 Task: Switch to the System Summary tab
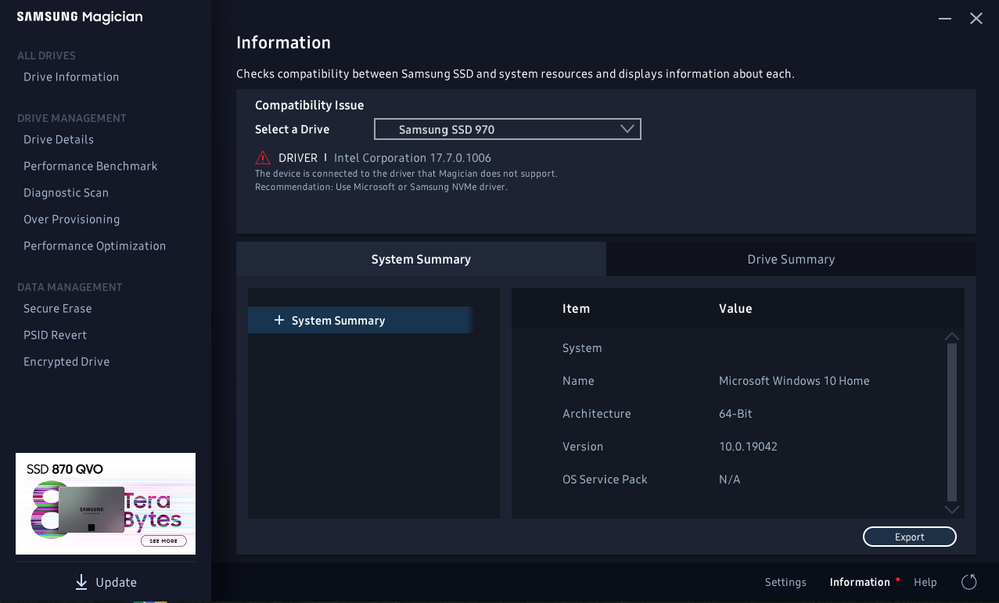tap(421, 259)
